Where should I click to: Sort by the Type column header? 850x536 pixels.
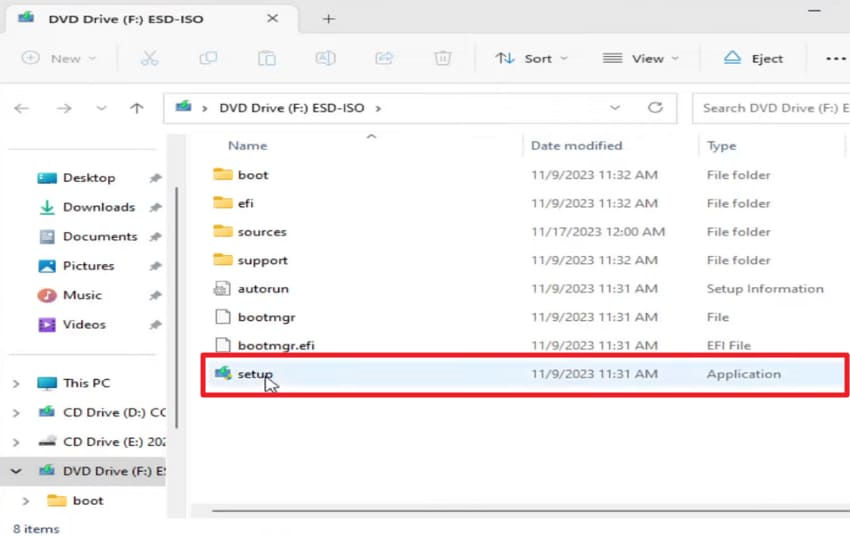[x=722, y=146]
